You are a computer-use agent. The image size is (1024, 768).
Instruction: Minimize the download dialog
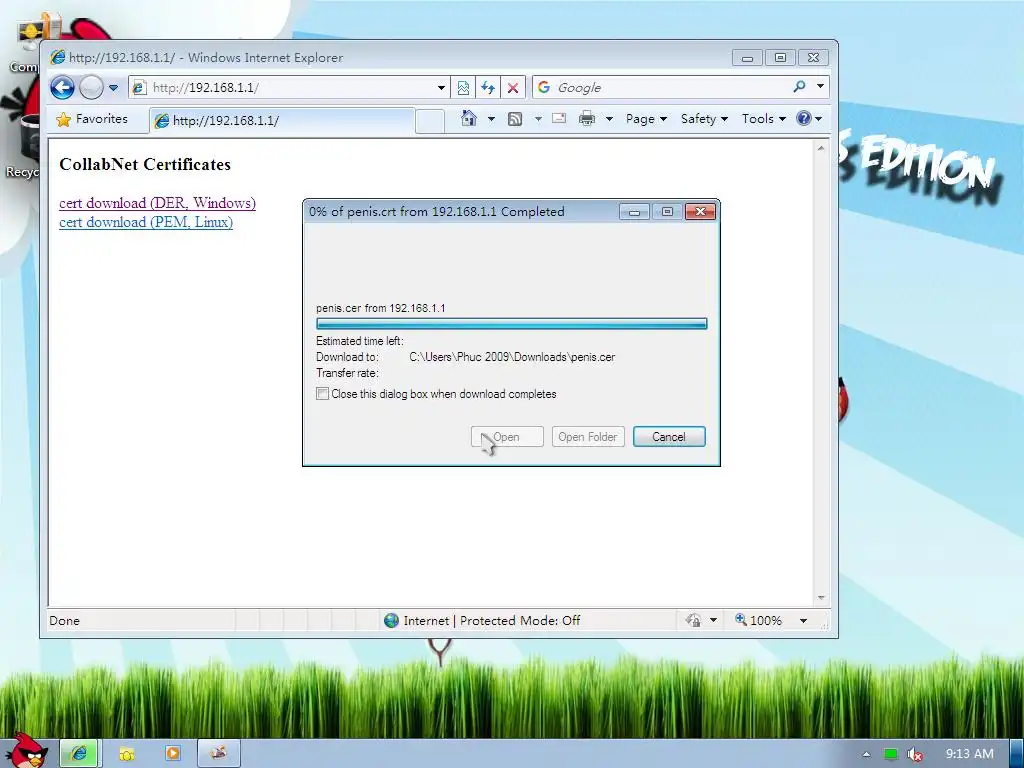tap(634, 212)
